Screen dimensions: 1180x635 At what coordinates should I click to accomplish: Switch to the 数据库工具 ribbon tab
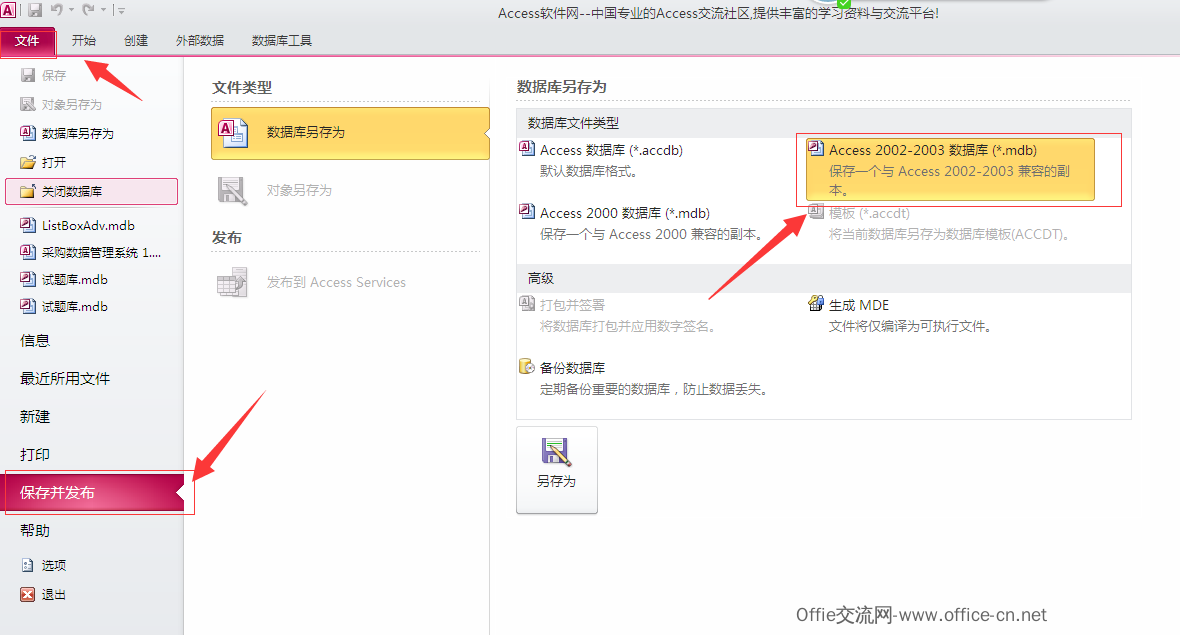point(281,41)
